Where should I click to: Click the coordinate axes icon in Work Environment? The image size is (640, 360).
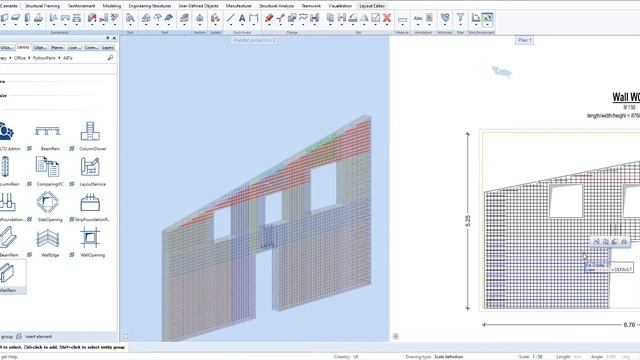point(476,18)
